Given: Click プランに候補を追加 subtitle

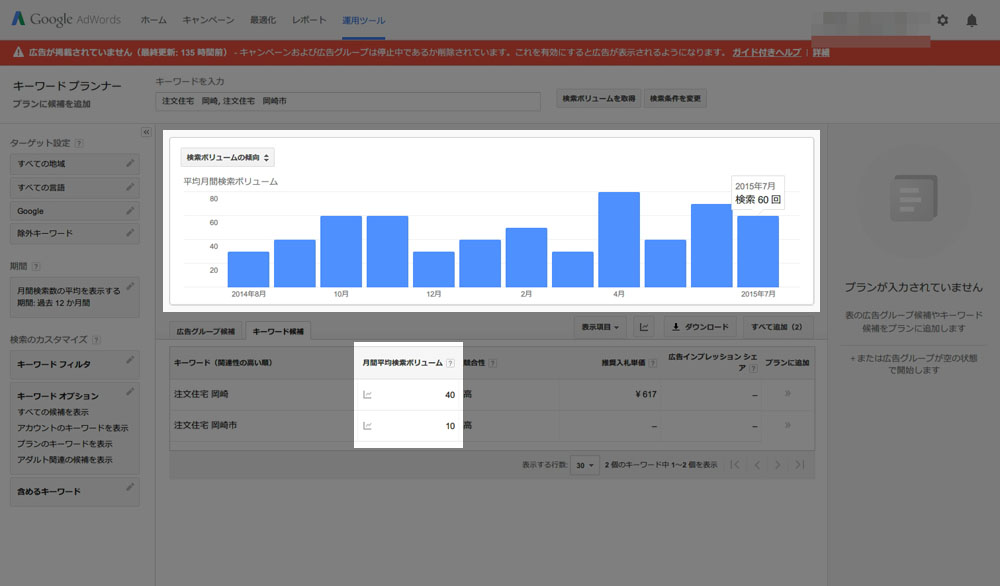Looking at the screenshot, I should point(52,104).
